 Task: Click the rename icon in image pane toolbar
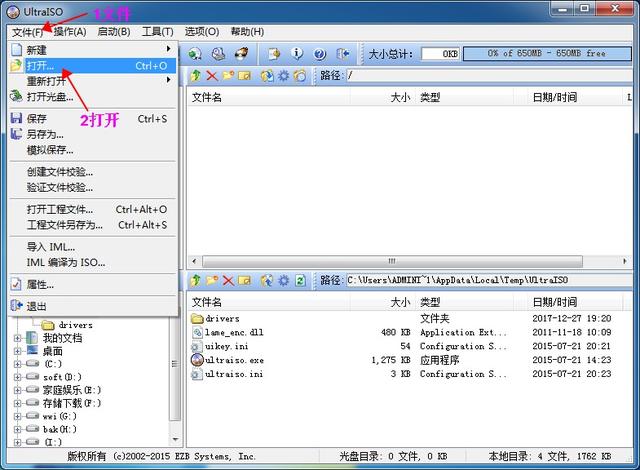pyautogui.click(x=244, y=75)
